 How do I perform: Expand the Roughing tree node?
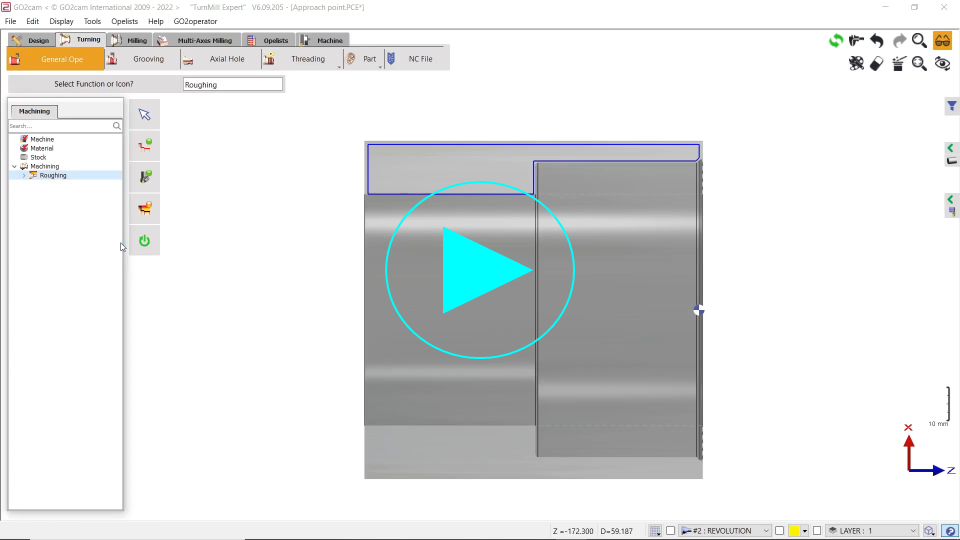24,175
